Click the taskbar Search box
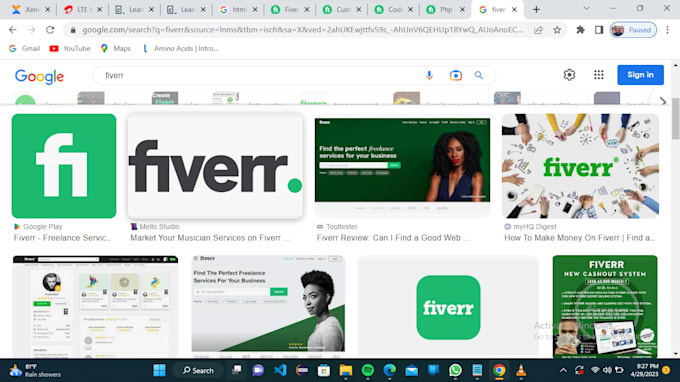Viewport: 680px width, 382px height. [198, 370]
